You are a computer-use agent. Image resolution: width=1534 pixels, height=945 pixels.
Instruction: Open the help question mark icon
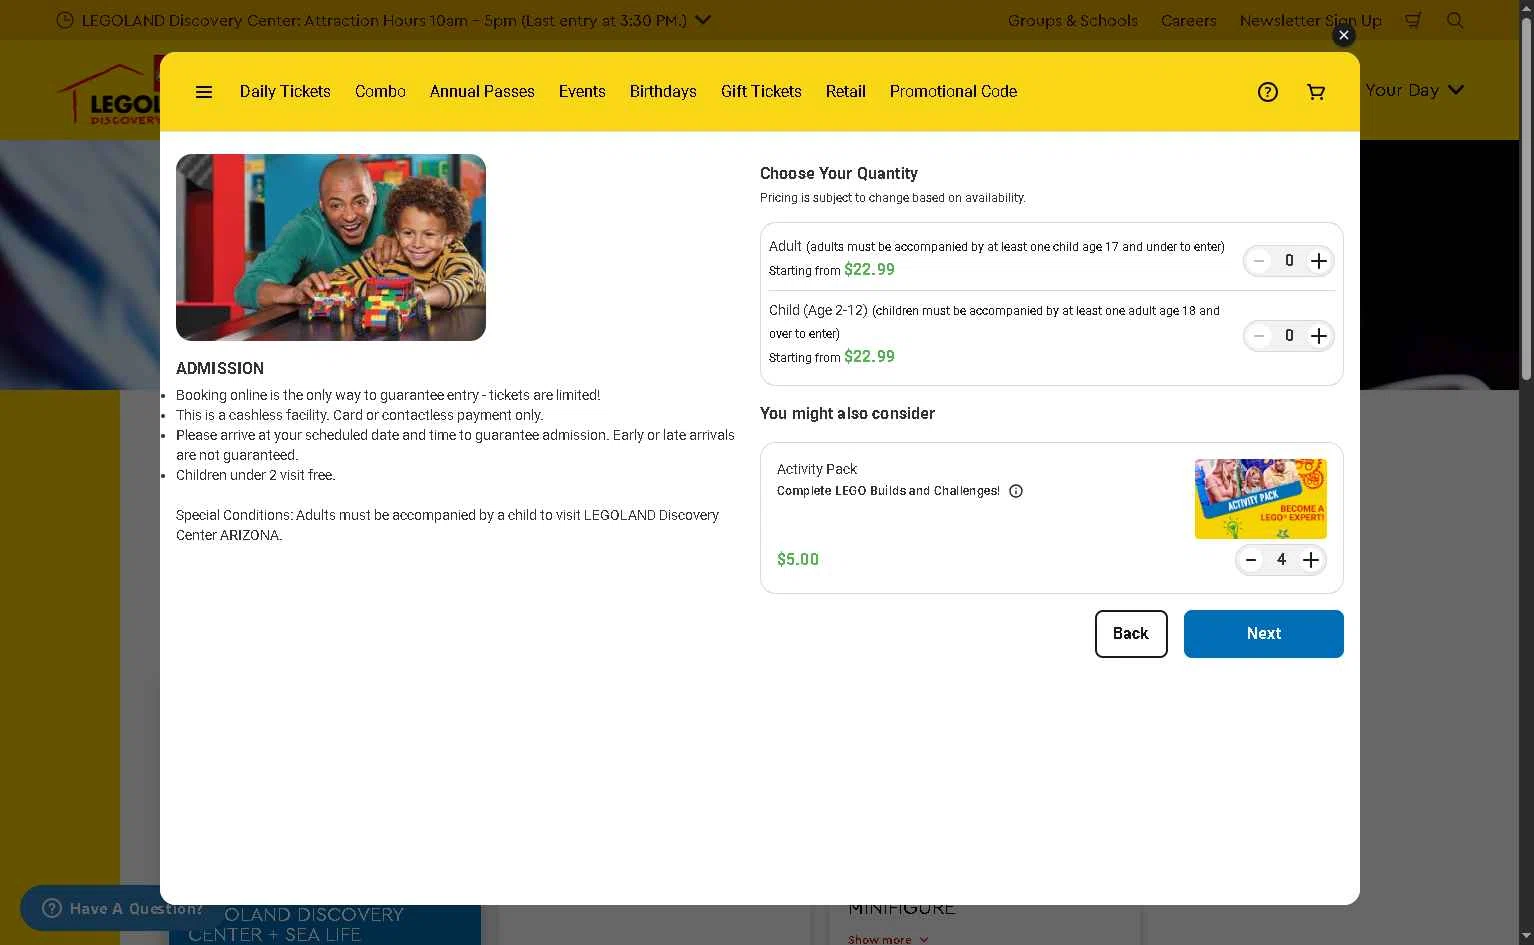1268,92
